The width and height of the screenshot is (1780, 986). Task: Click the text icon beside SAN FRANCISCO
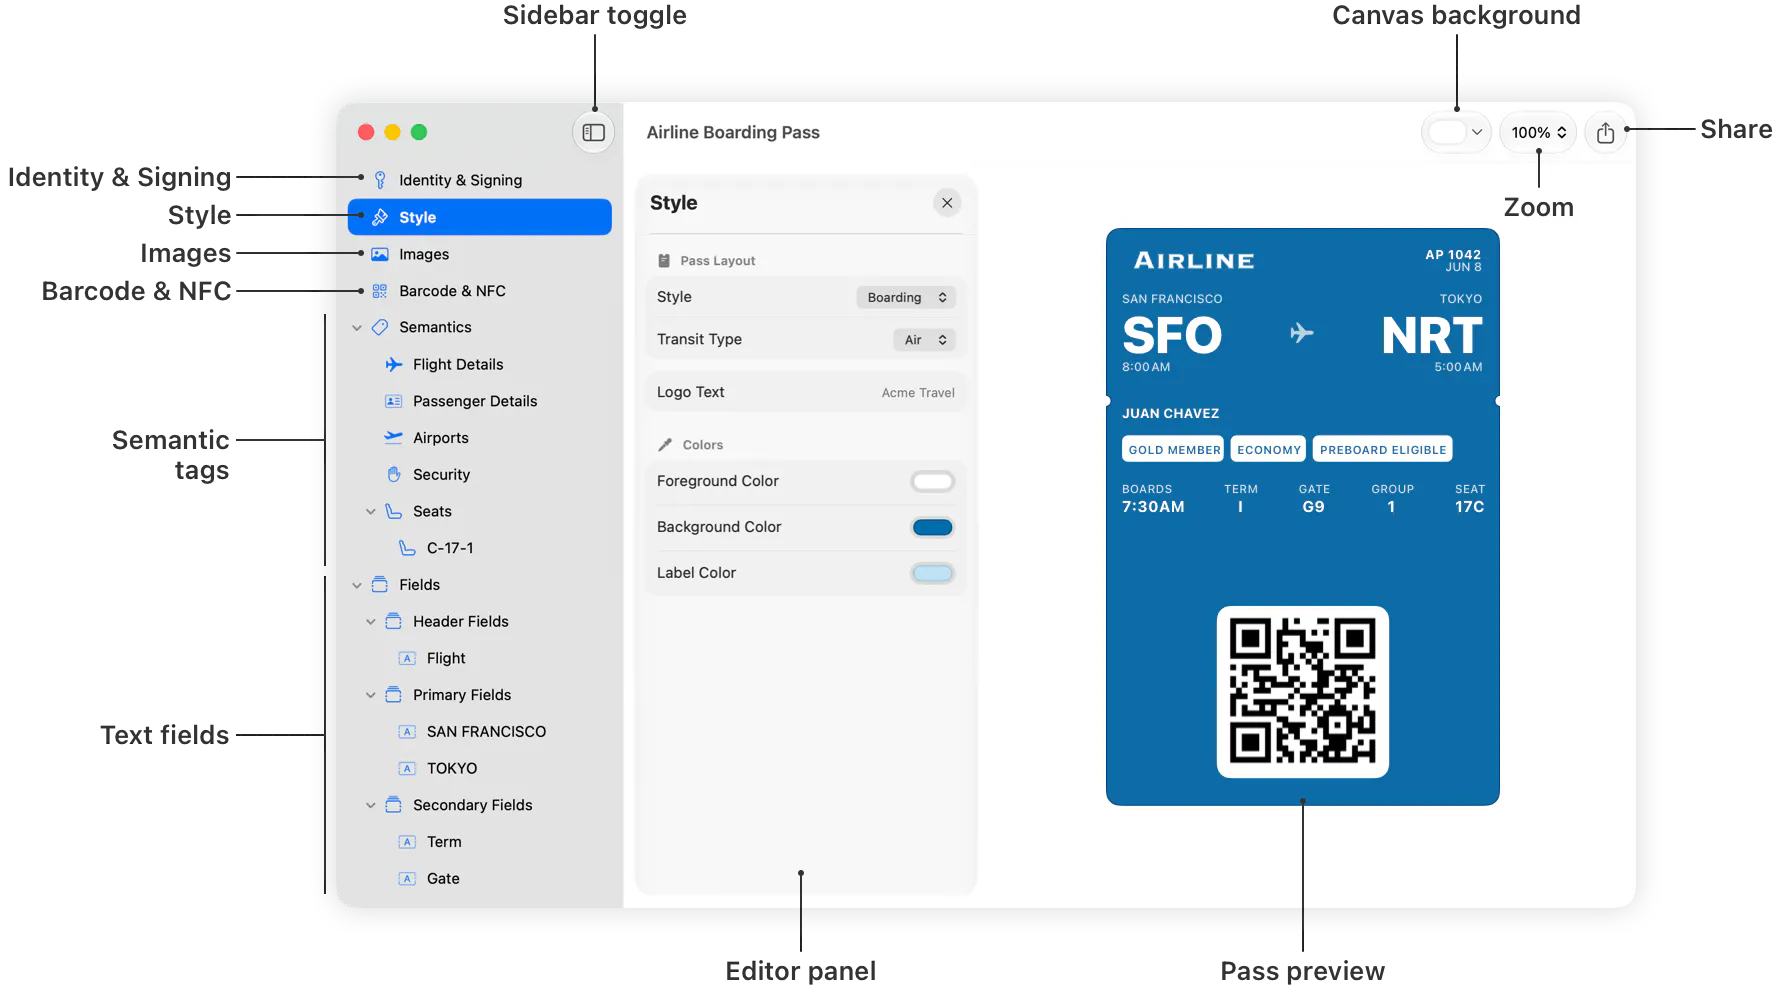pos(407,732)
